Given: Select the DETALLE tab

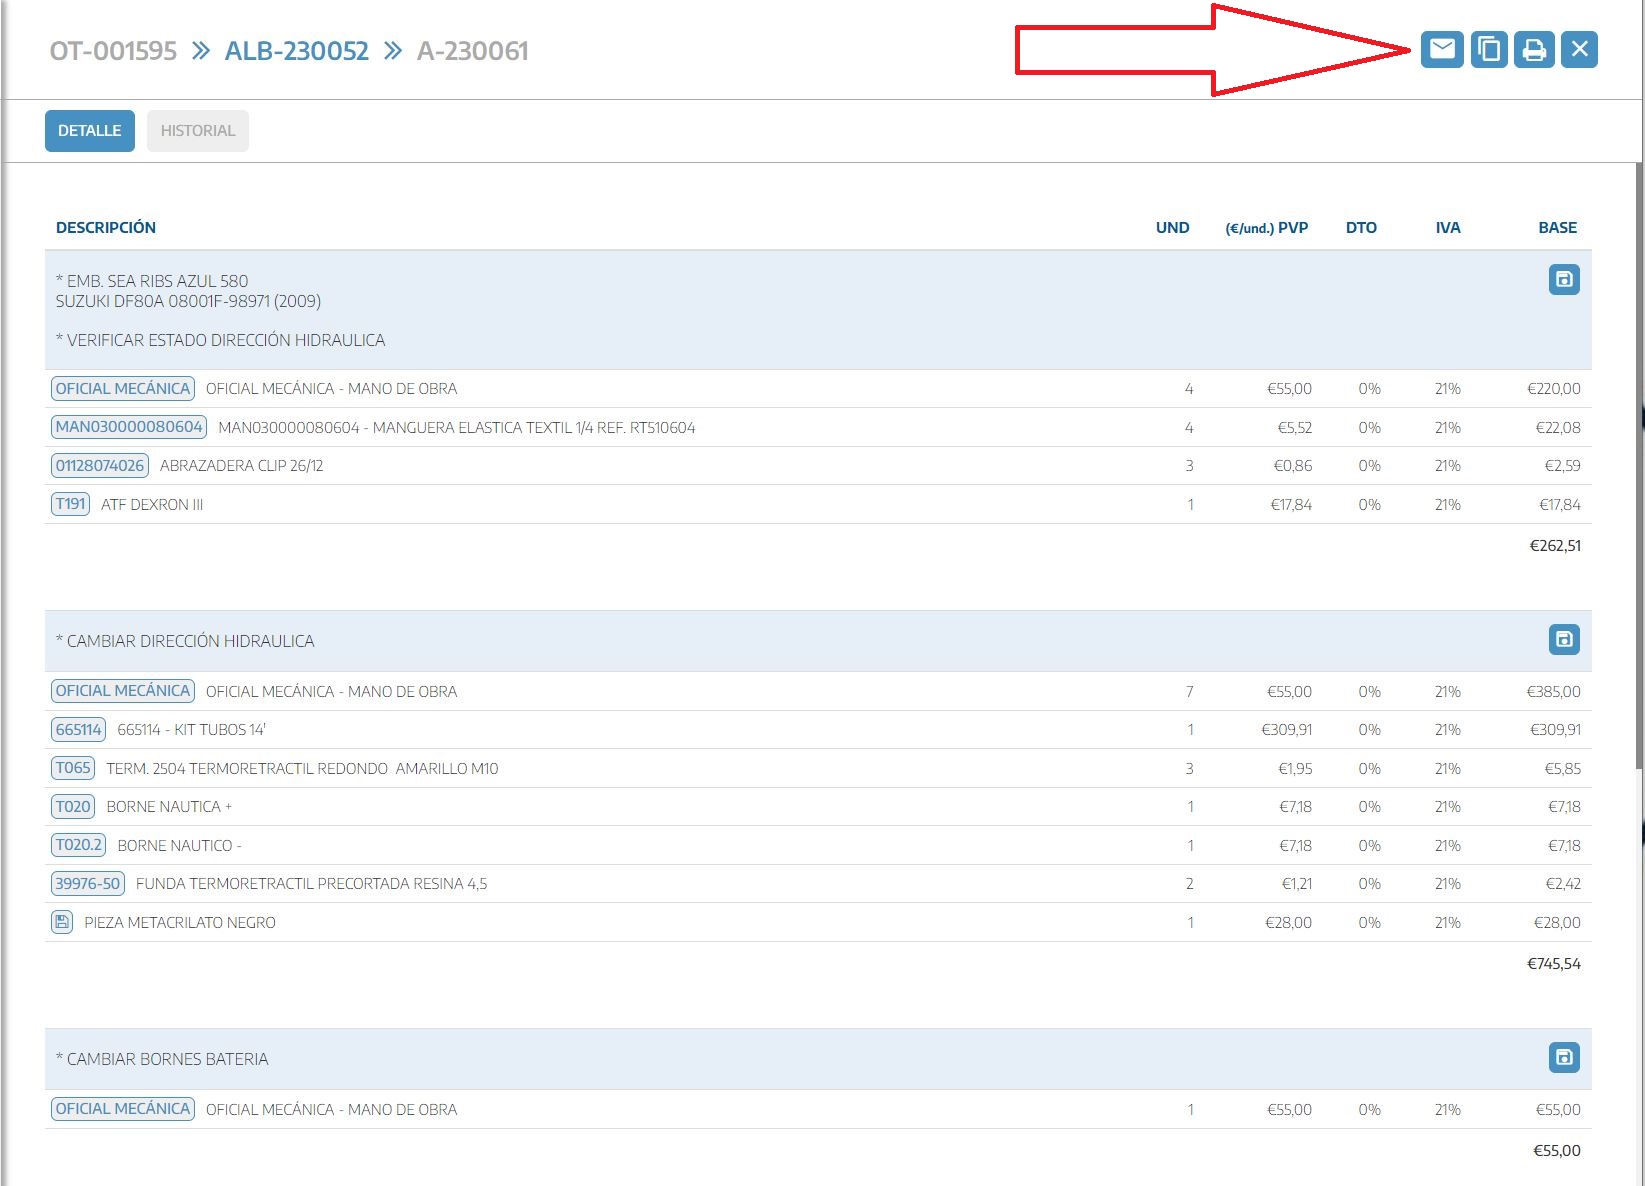Looking at the screenshot, I should (89, 131).
